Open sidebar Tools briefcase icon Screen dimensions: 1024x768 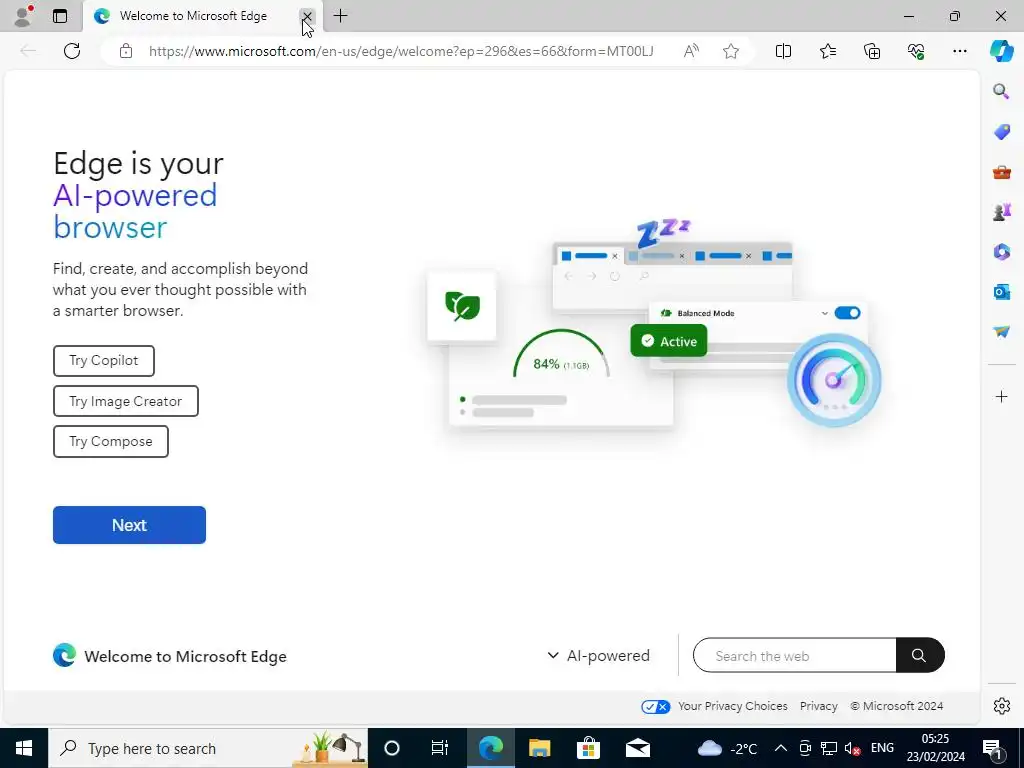(x=1001, y=172)
